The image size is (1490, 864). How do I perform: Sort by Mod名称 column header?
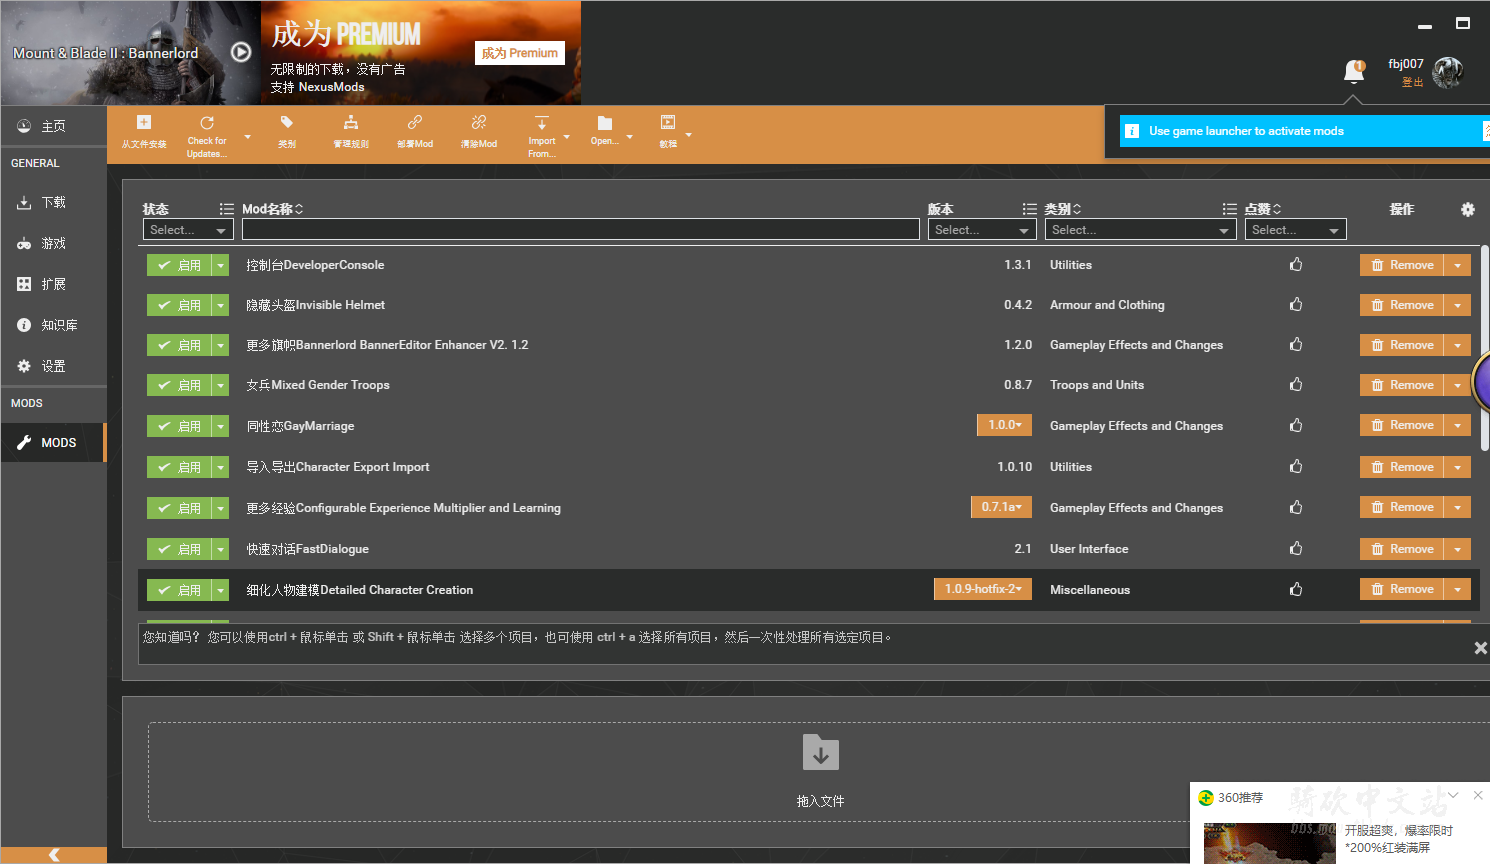coord(272,209)
